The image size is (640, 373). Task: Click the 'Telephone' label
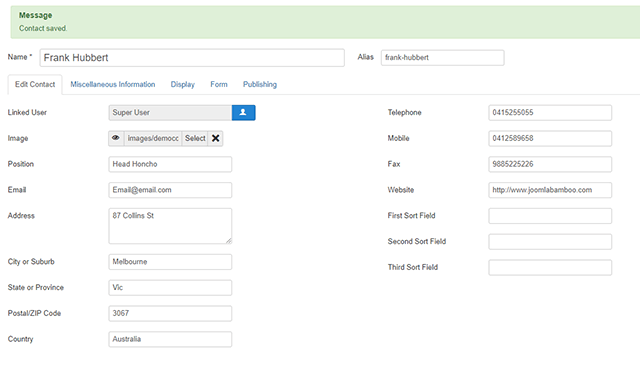404,112
